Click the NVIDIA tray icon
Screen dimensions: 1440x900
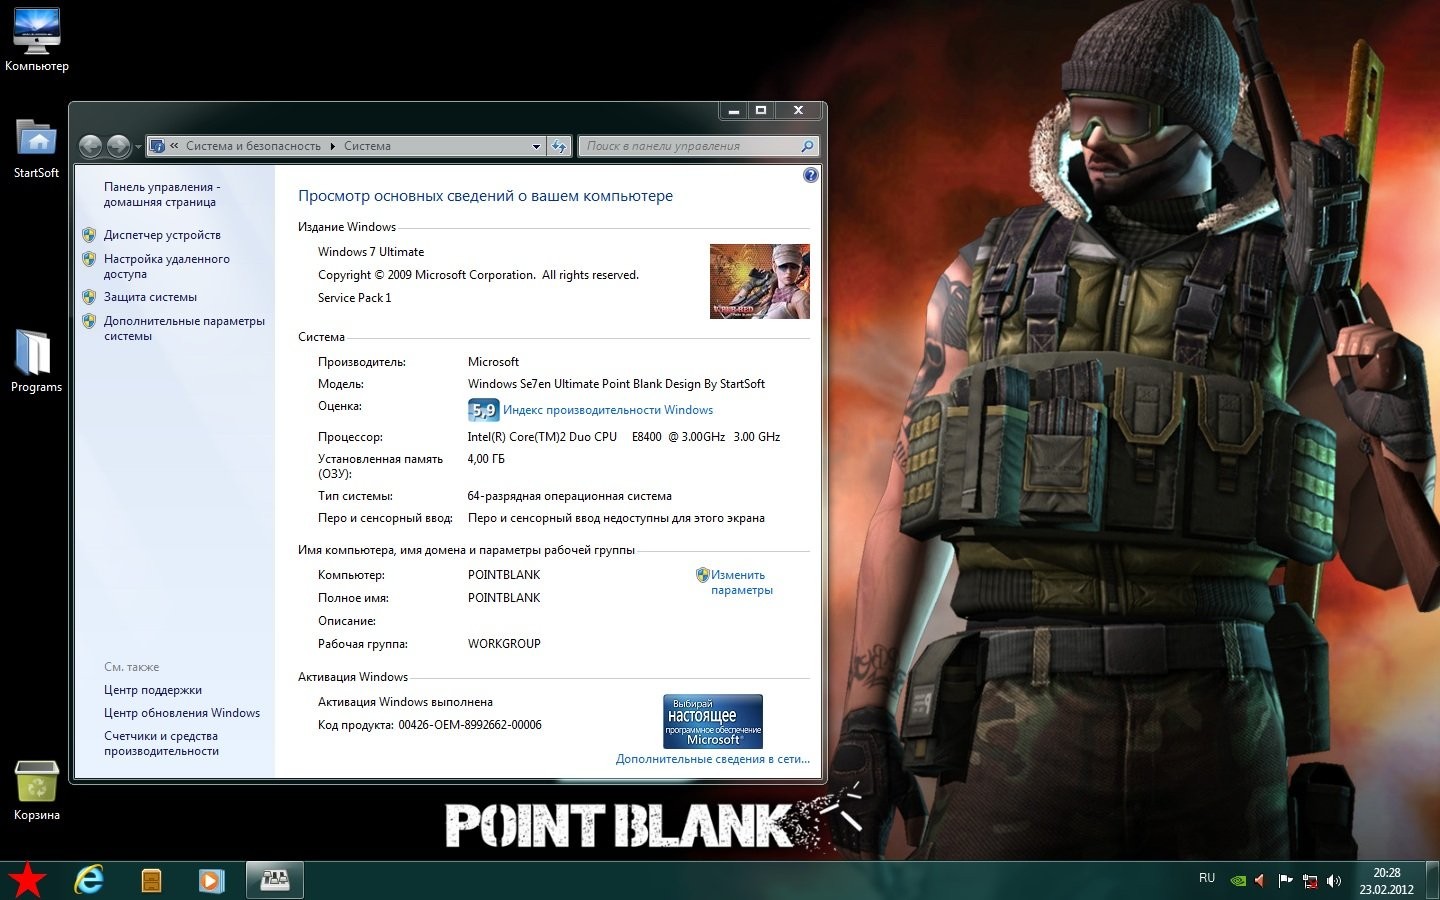(x=1238, y=881)
